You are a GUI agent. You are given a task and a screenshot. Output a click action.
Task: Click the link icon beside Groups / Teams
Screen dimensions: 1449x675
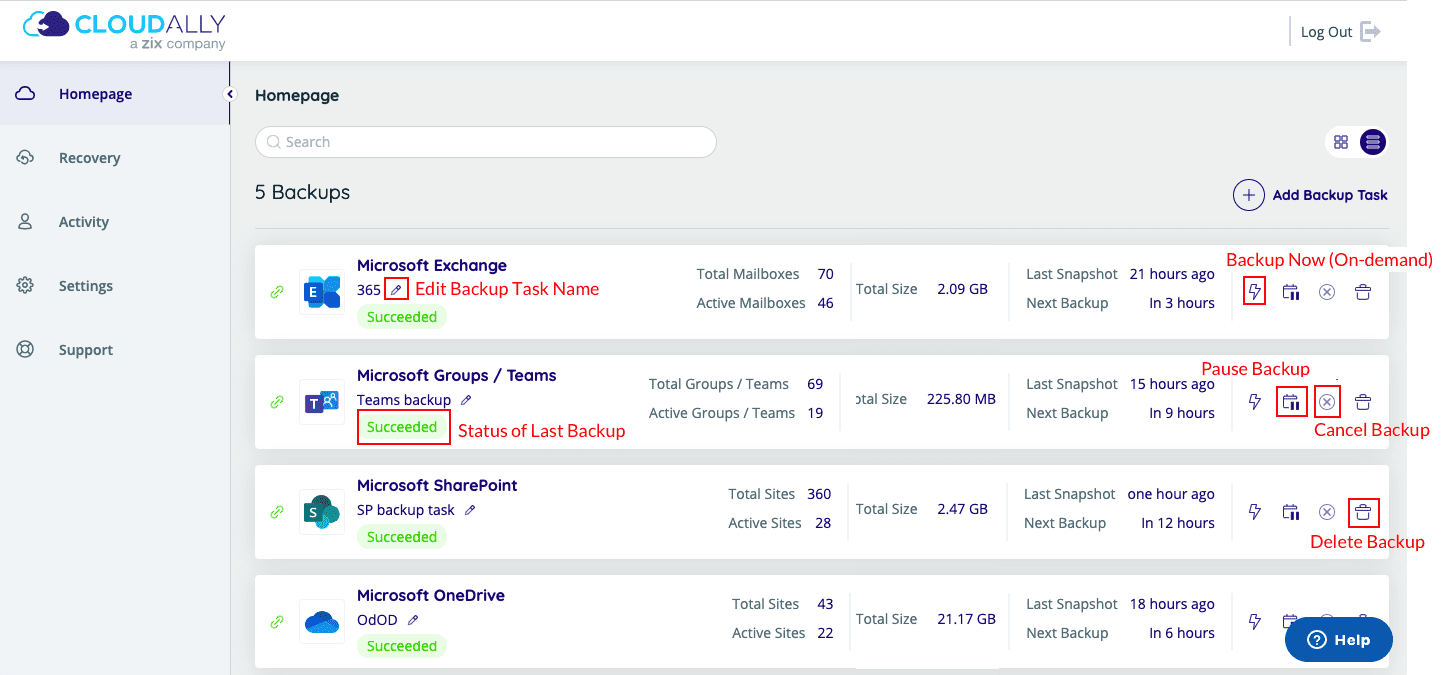point(277,402)
